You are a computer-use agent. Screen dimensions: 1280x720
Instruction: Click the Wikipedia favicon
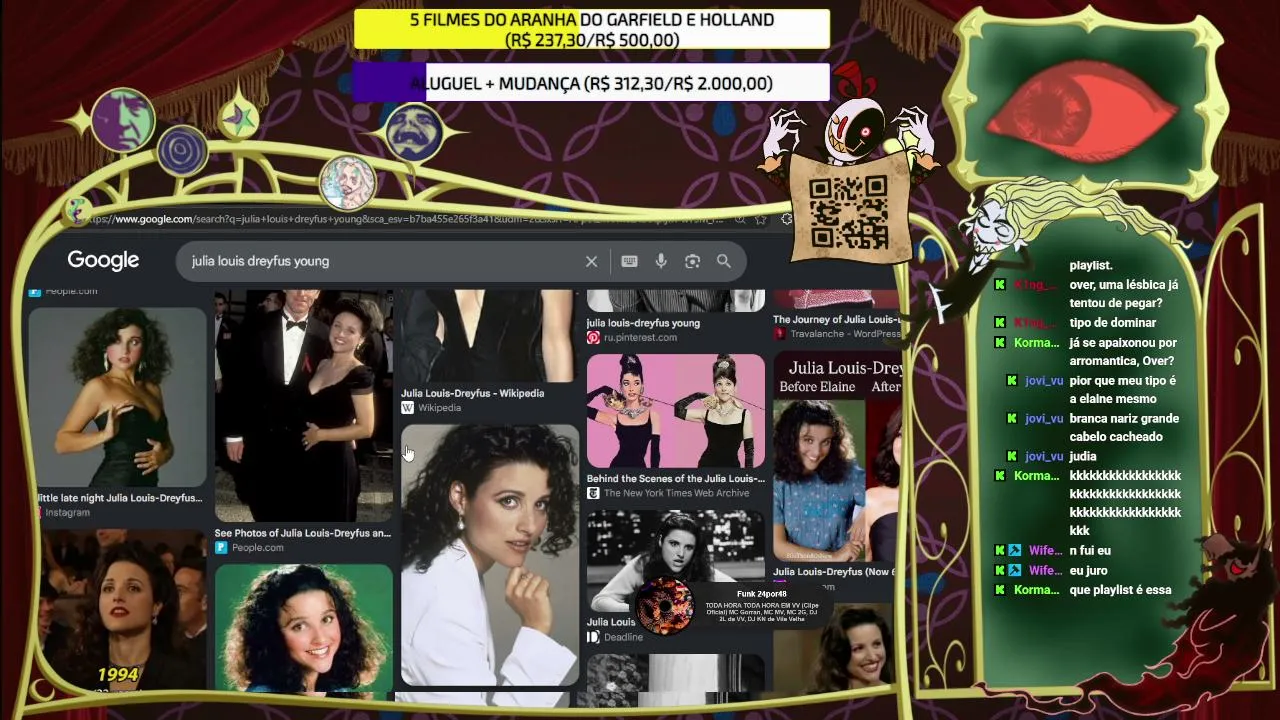pyautogui.click(x=407, y=408)
